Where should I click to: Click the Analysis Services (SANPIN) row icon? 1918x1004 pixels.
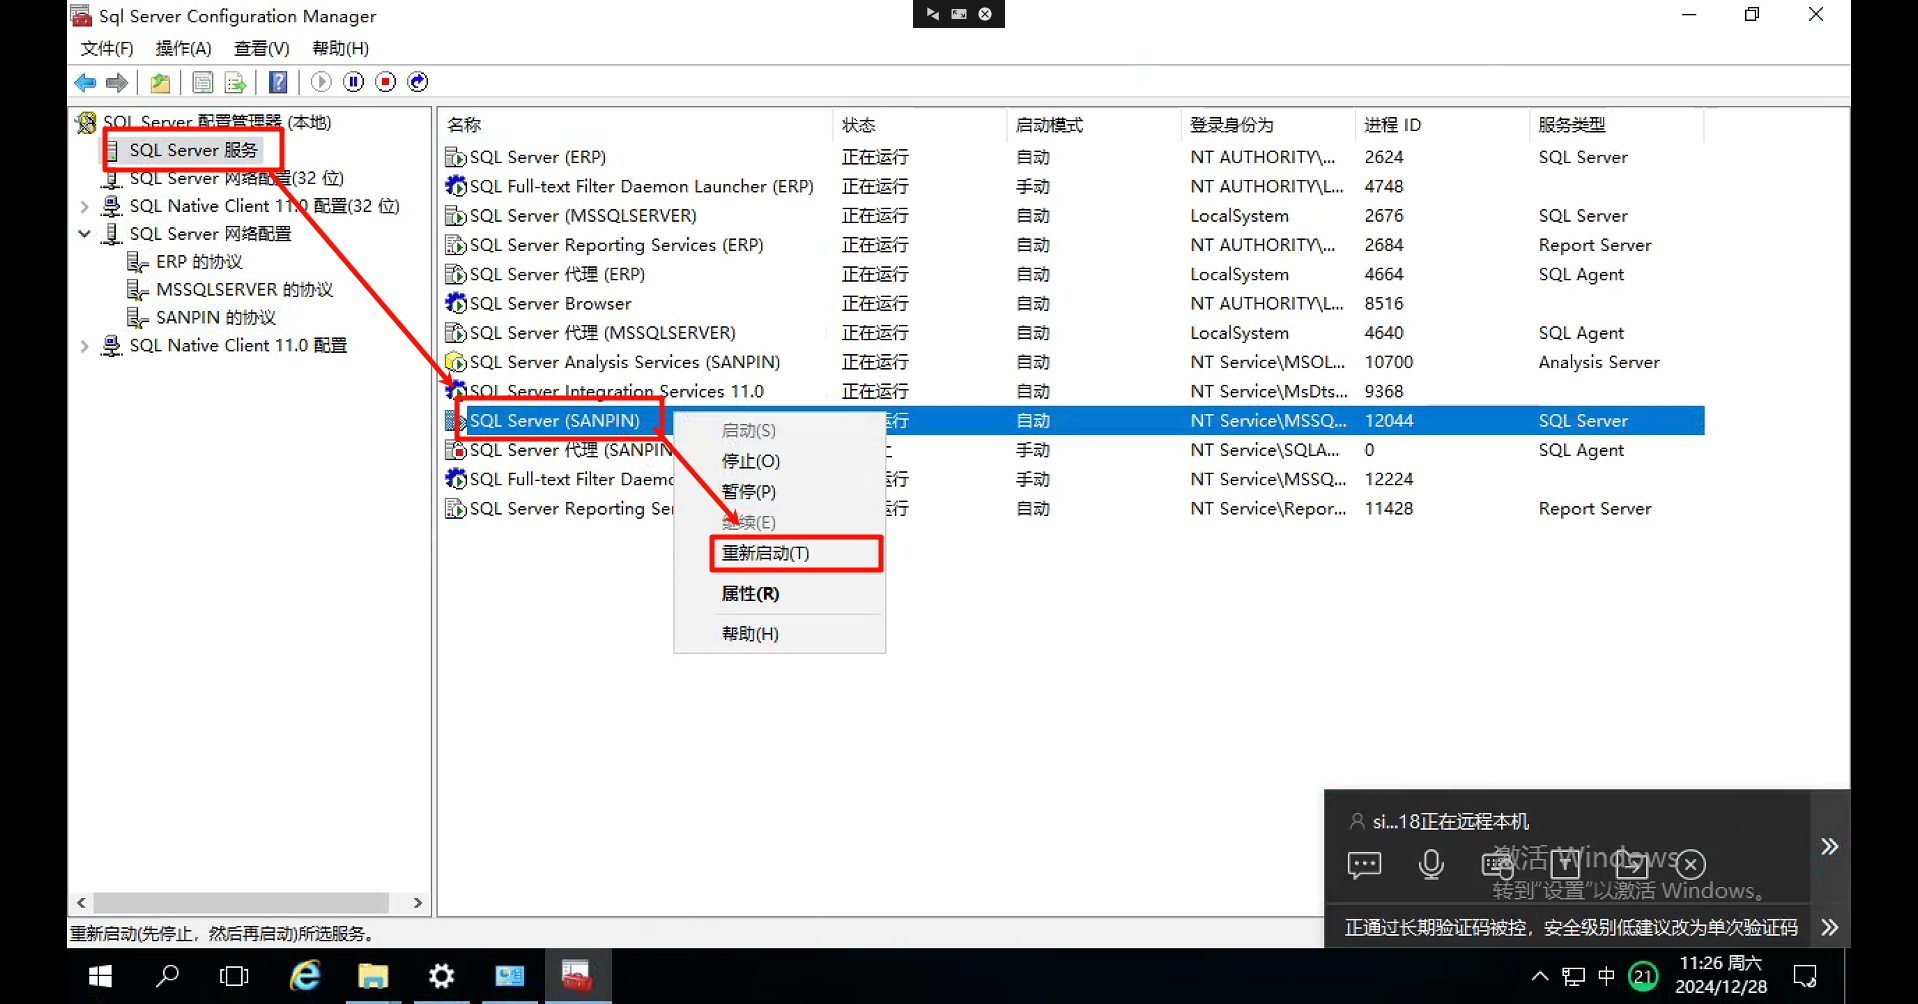point(456,362)
